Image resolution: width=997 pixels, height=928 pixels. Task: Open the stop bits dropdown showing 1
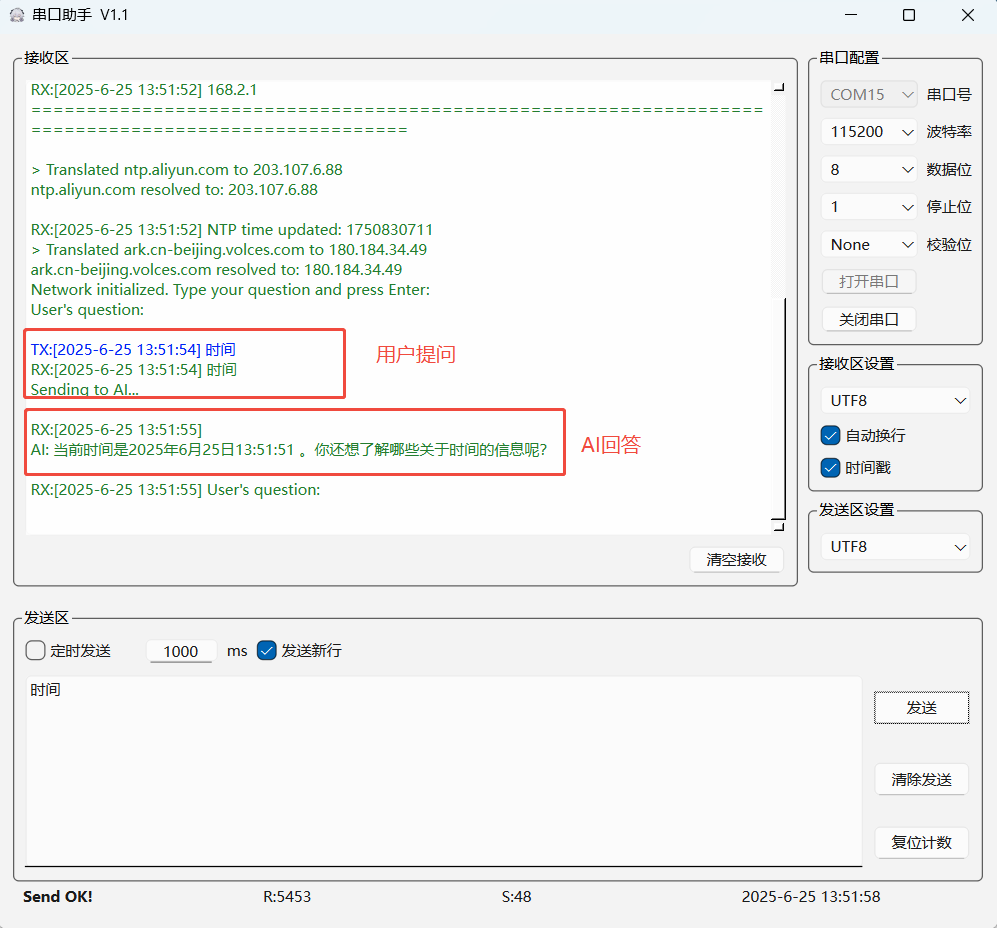pyautogui.click(x=869, y=207)
